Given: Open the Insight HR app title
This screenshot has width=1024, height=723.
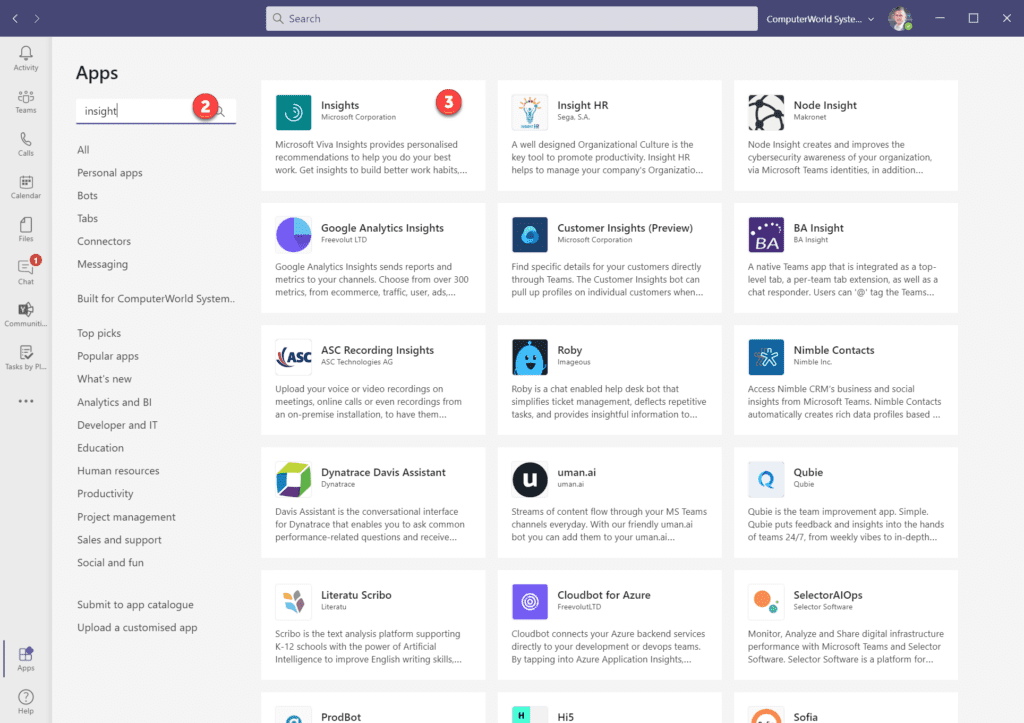Looking at the screenshot, I should (x=583, y=105).
